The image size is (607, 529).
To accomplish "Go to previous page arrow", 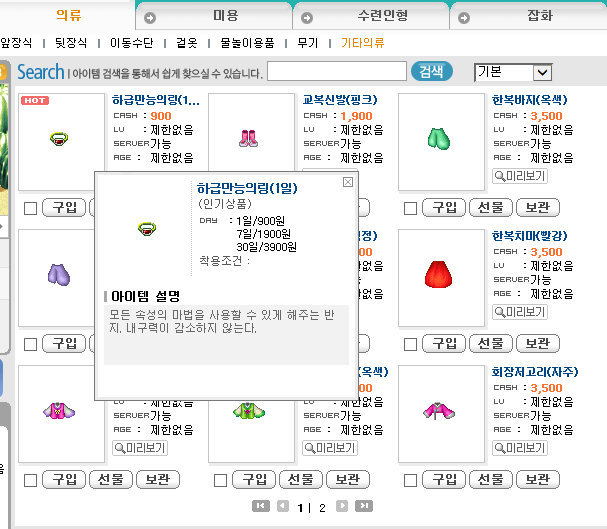I will (283, 506).
